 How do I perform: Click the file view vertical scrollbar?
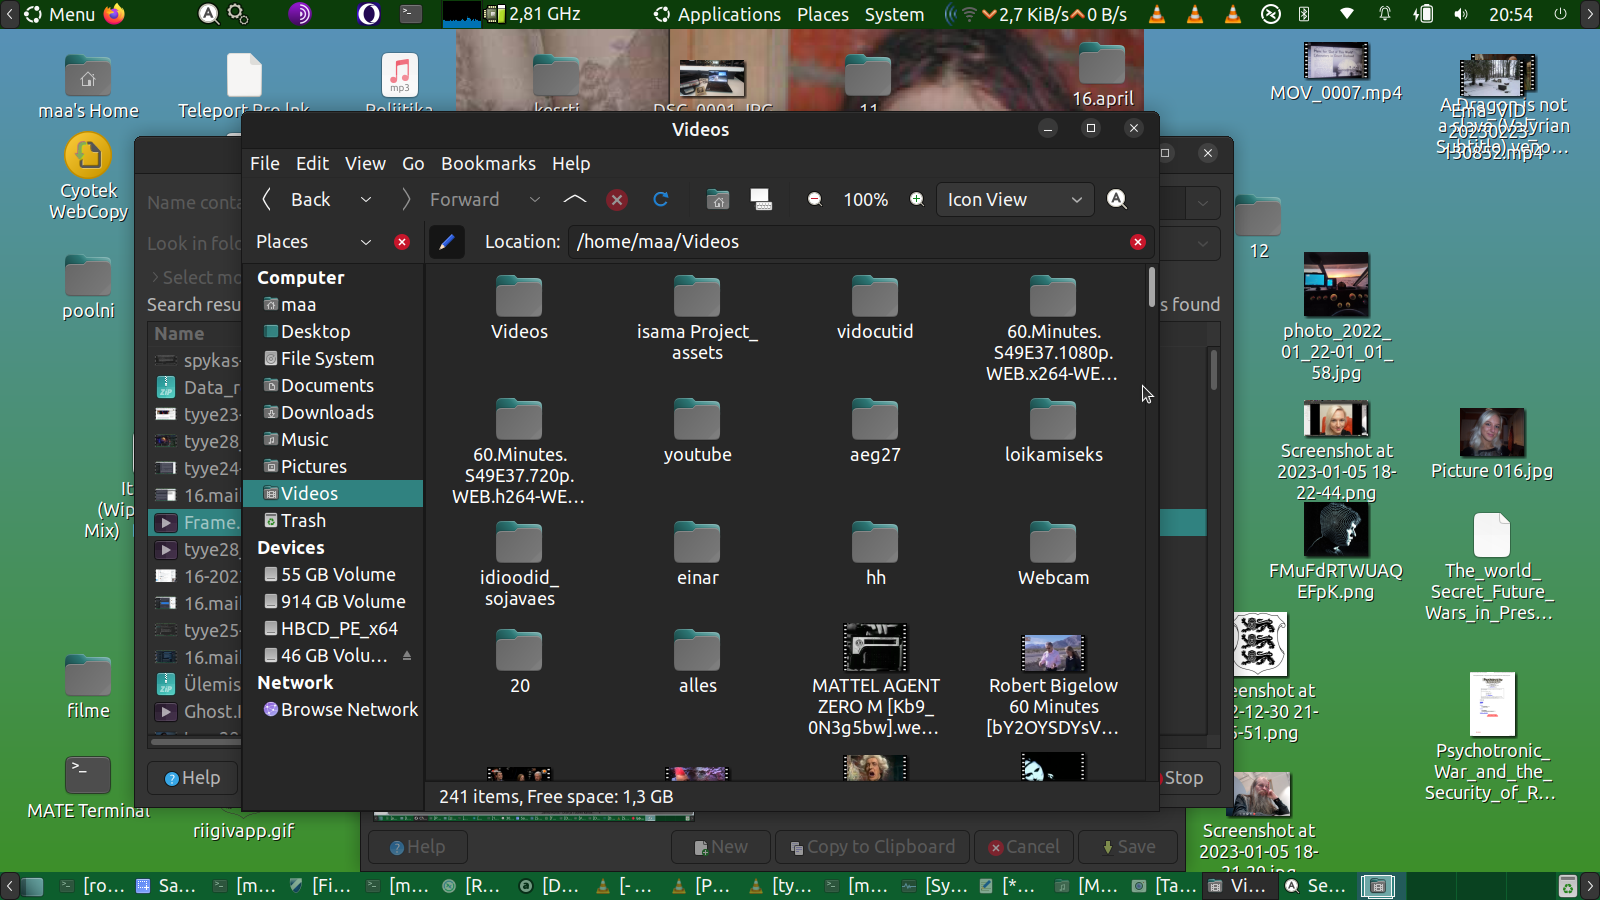[1152, 288]
